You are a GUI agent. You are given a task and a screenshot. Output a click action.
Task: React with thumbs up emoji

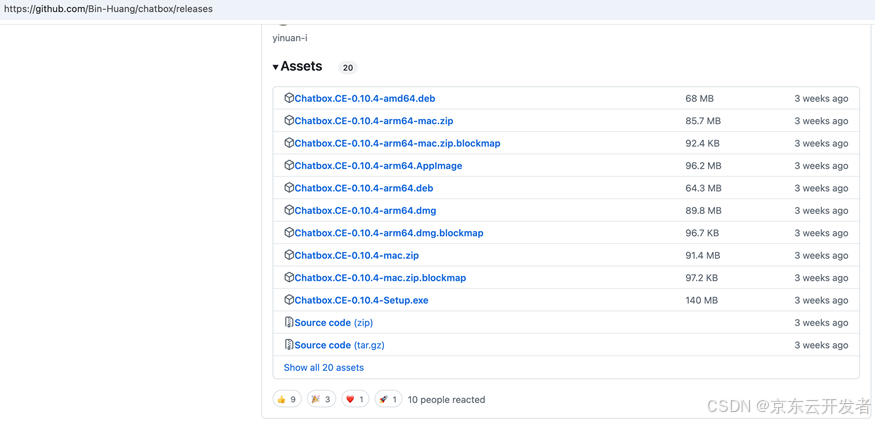point(287,399)
